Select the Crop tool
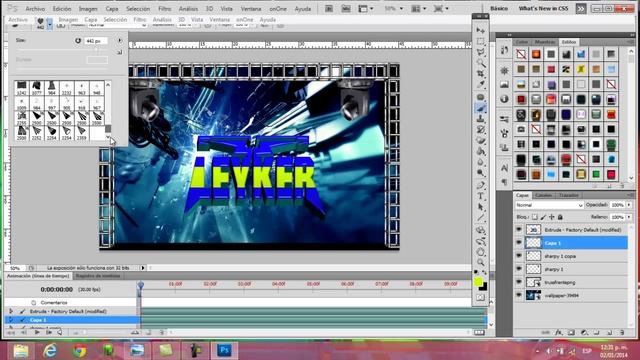 coord(481,74)
